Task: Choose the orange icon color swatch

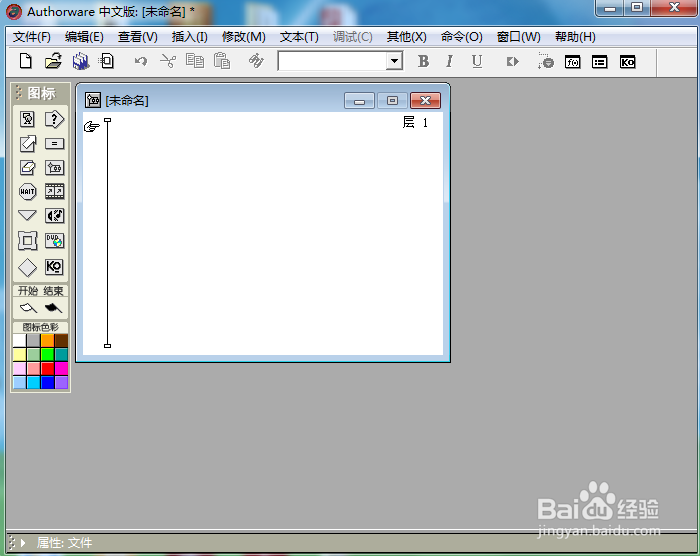Action: click(x=47, y=340)
